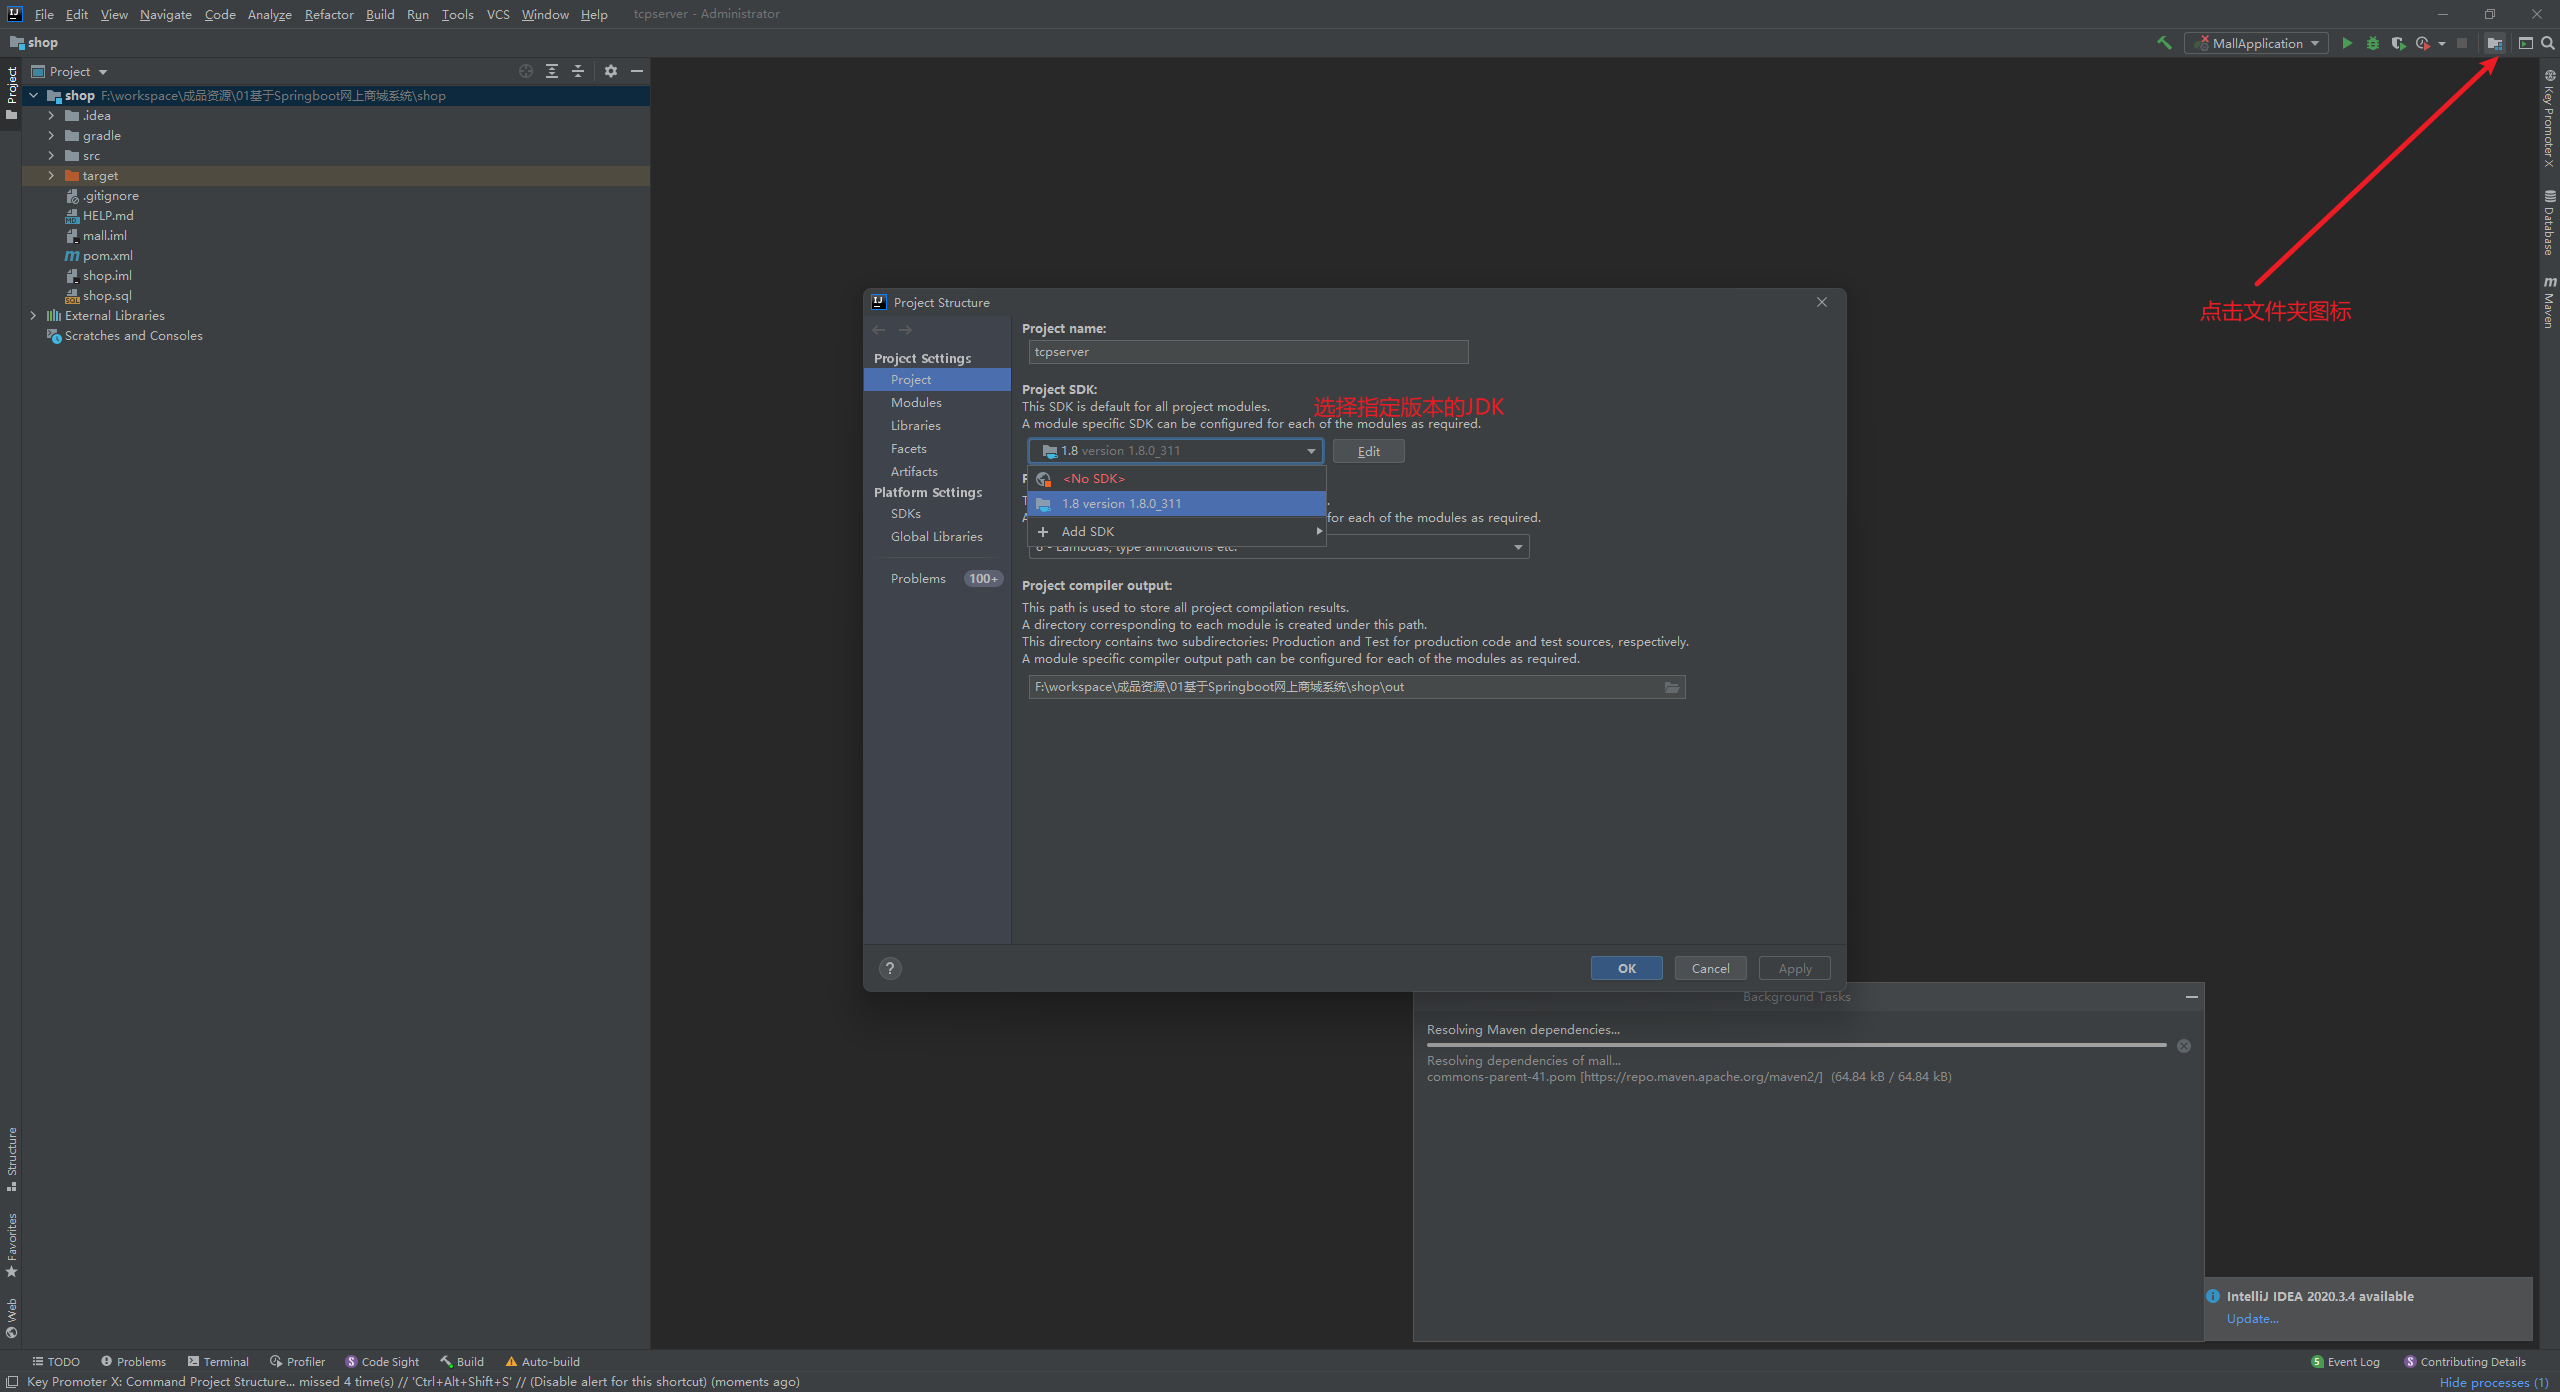Open Maven tool window on right edge

pos(2549,303)
